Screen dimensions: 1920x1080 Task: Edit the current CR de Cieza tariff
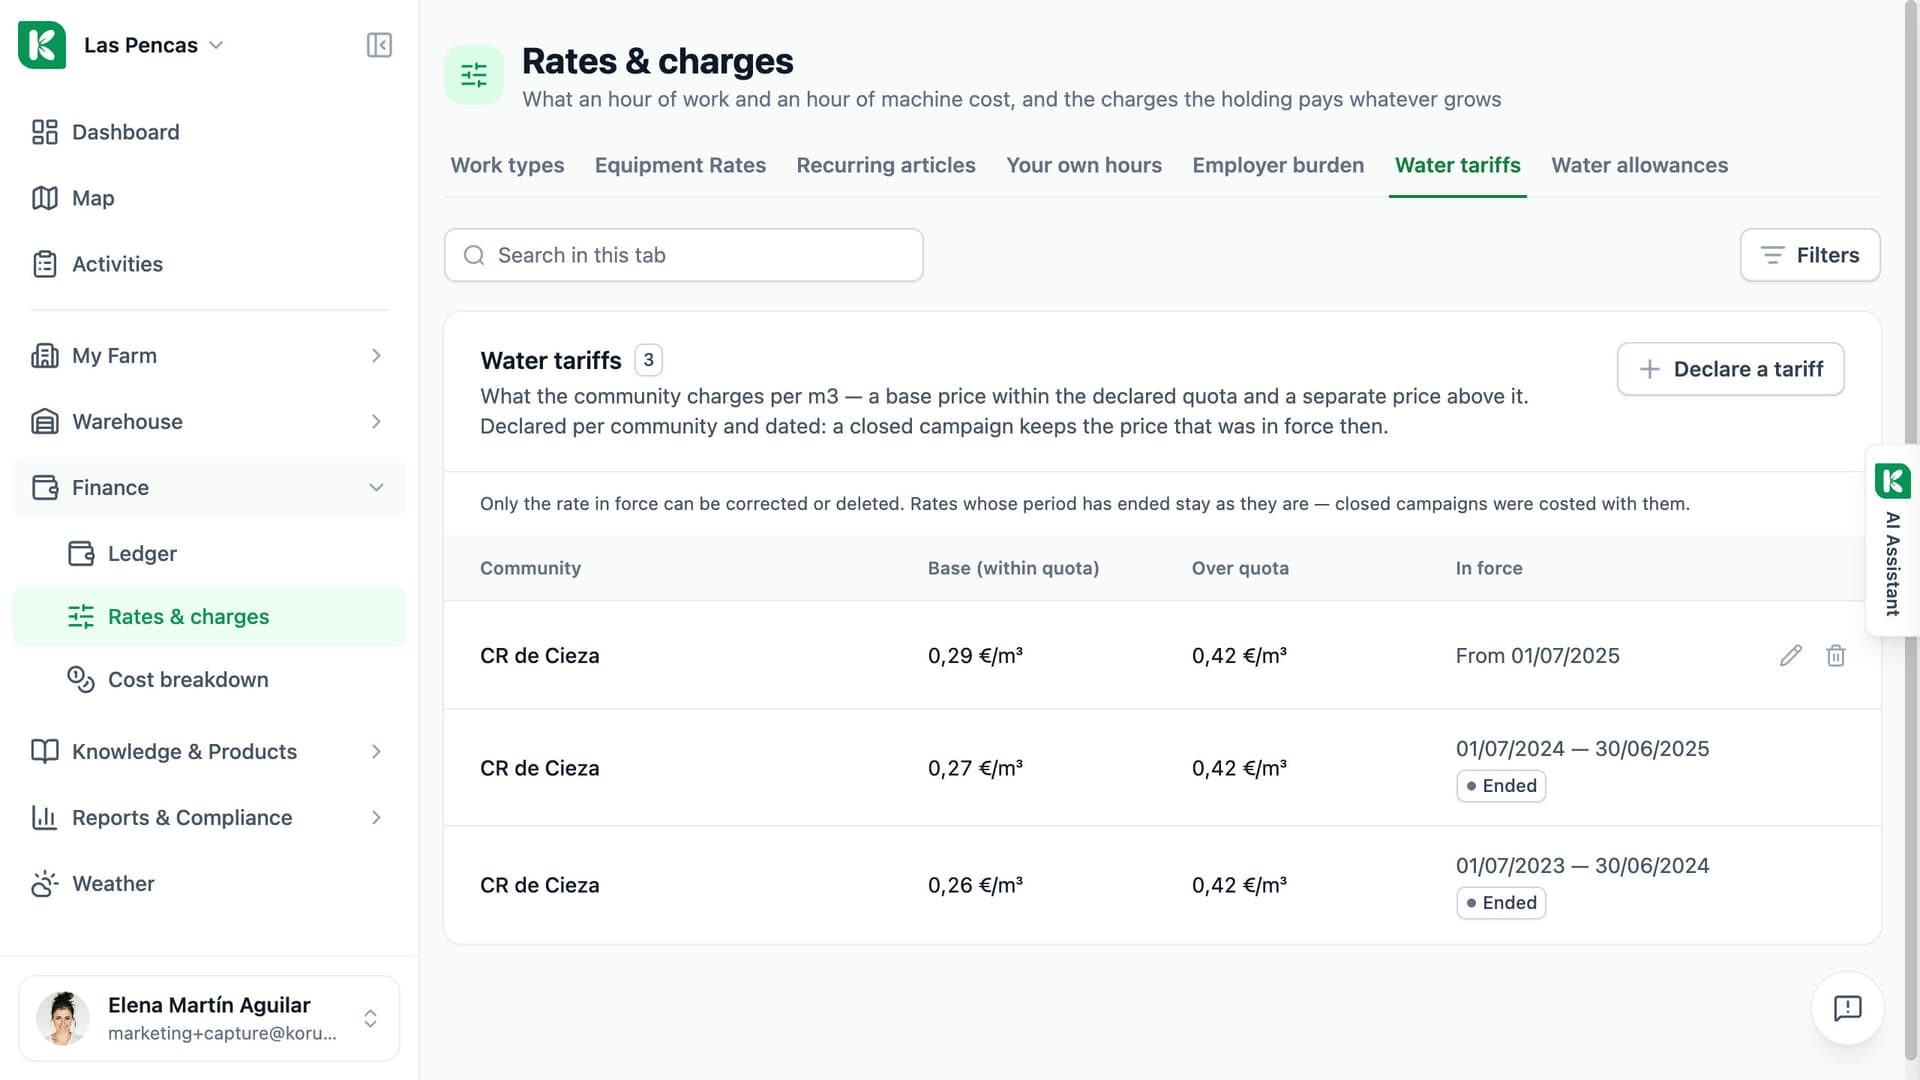click(x=1790, y=656)
